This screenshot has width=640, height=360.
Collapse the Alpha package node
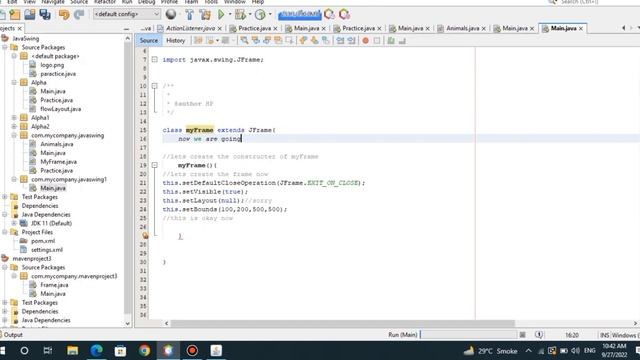point(14,82)
